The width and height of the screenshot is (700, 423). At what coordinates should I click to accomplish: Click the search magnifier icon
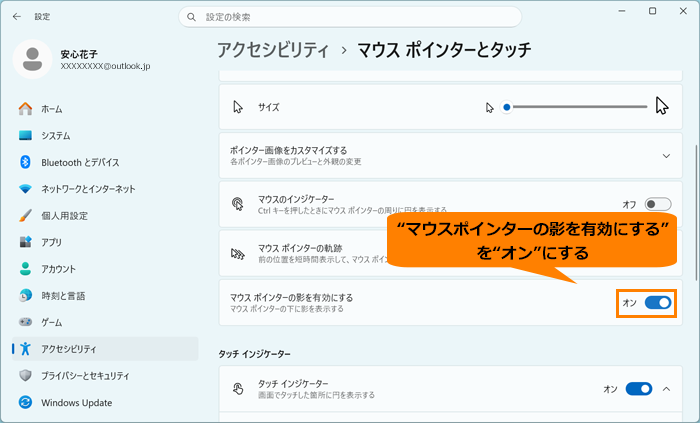[192, 17]
